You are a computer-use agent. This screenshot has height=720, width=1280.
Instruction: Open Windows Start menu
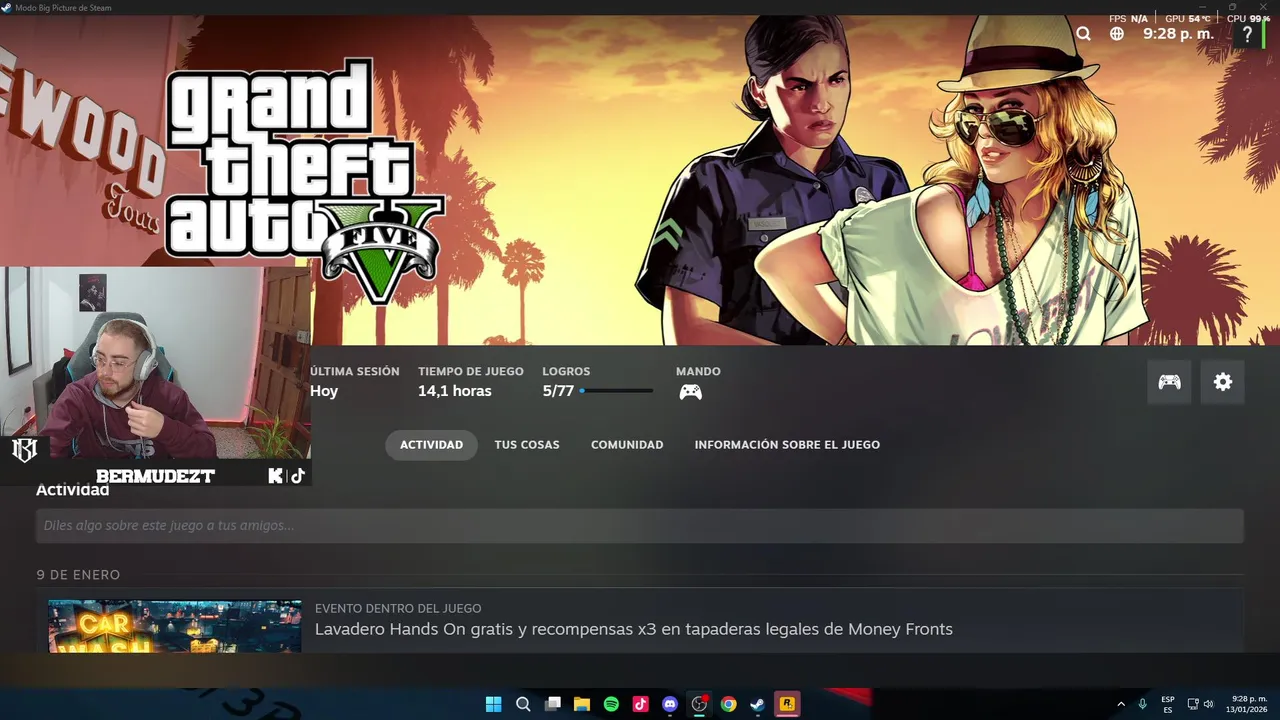tap(493, 704)
